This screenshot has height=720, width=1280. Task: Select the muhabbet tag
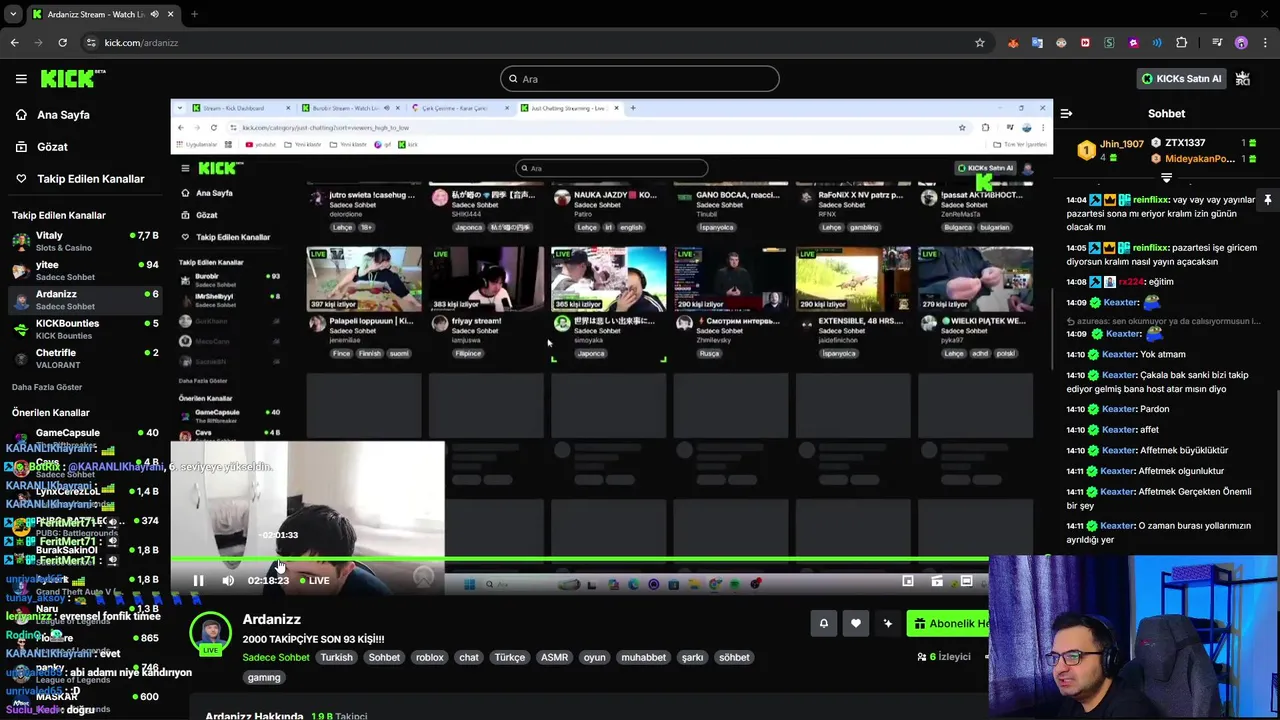644,657
